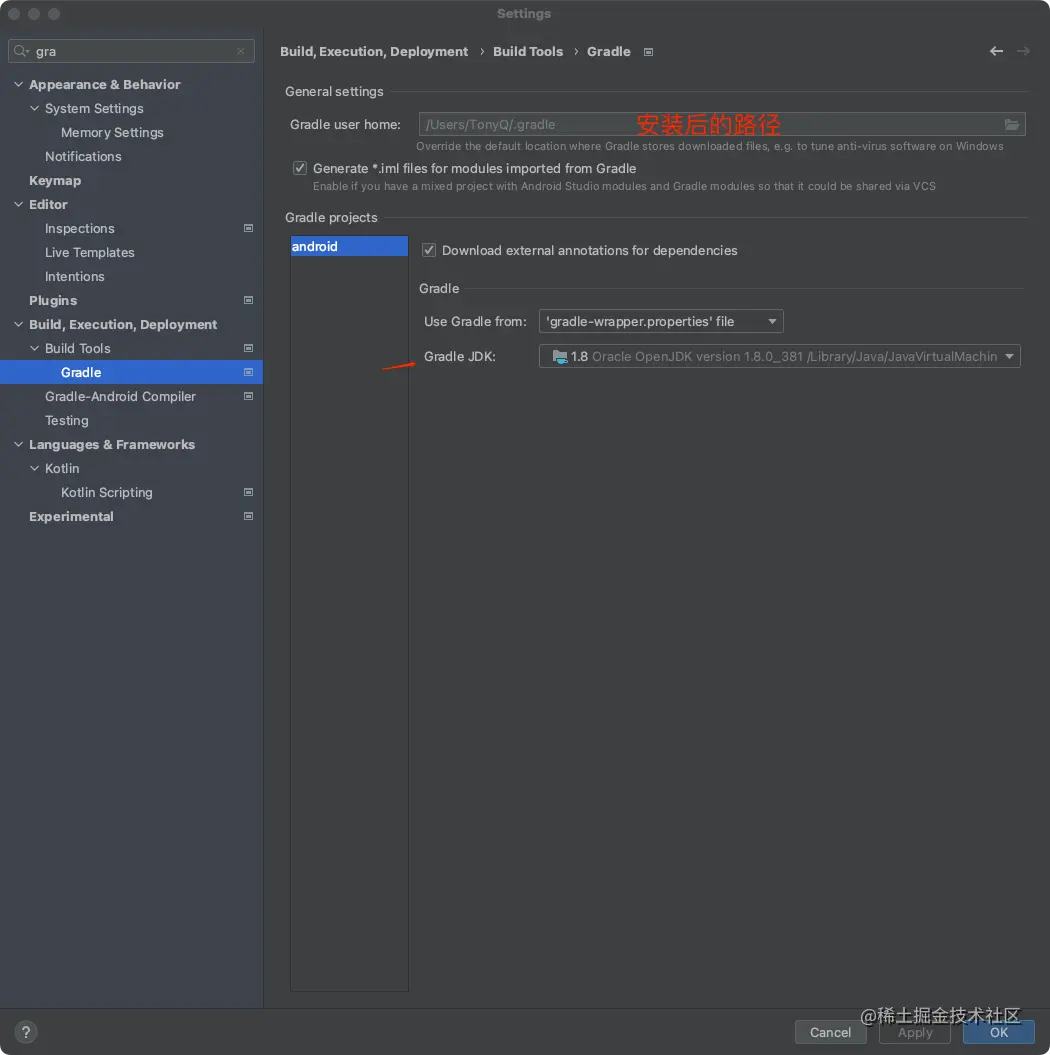1050x1055 pixels.
Task: Navigate forward with the right arrow
Action: 1023,51
